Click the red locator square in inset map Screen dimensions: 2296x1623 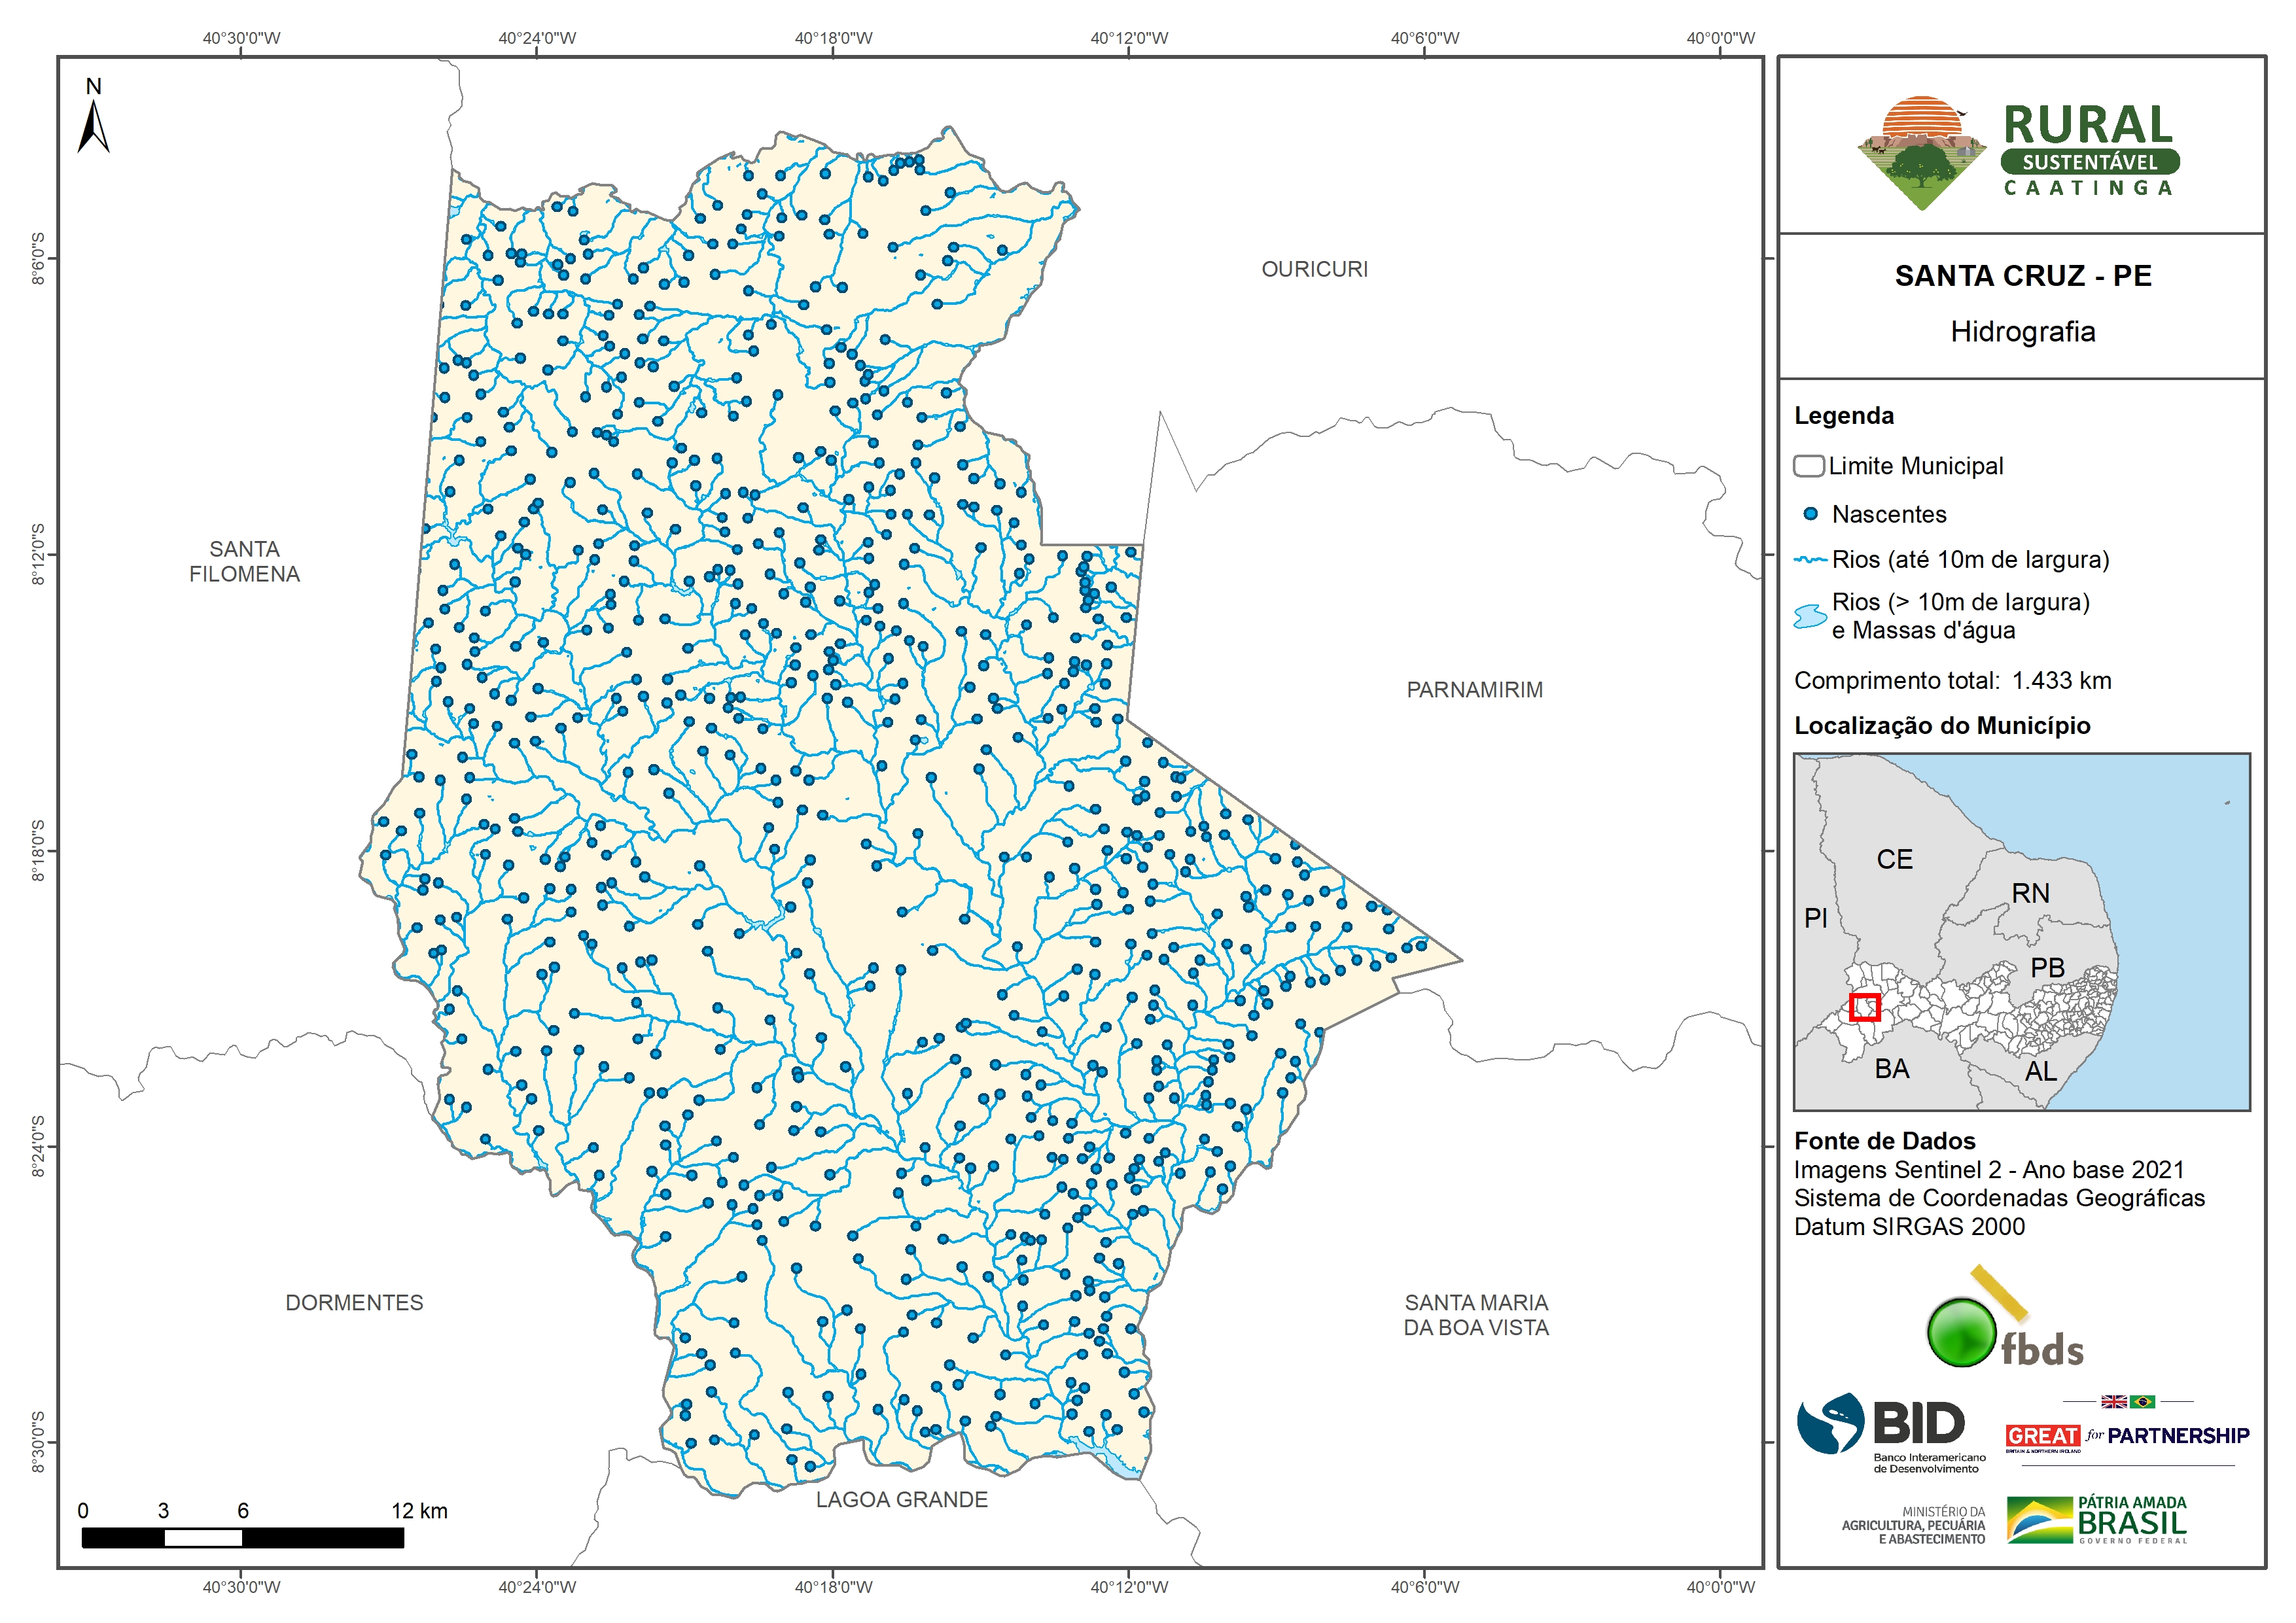coord(1864,1007)
